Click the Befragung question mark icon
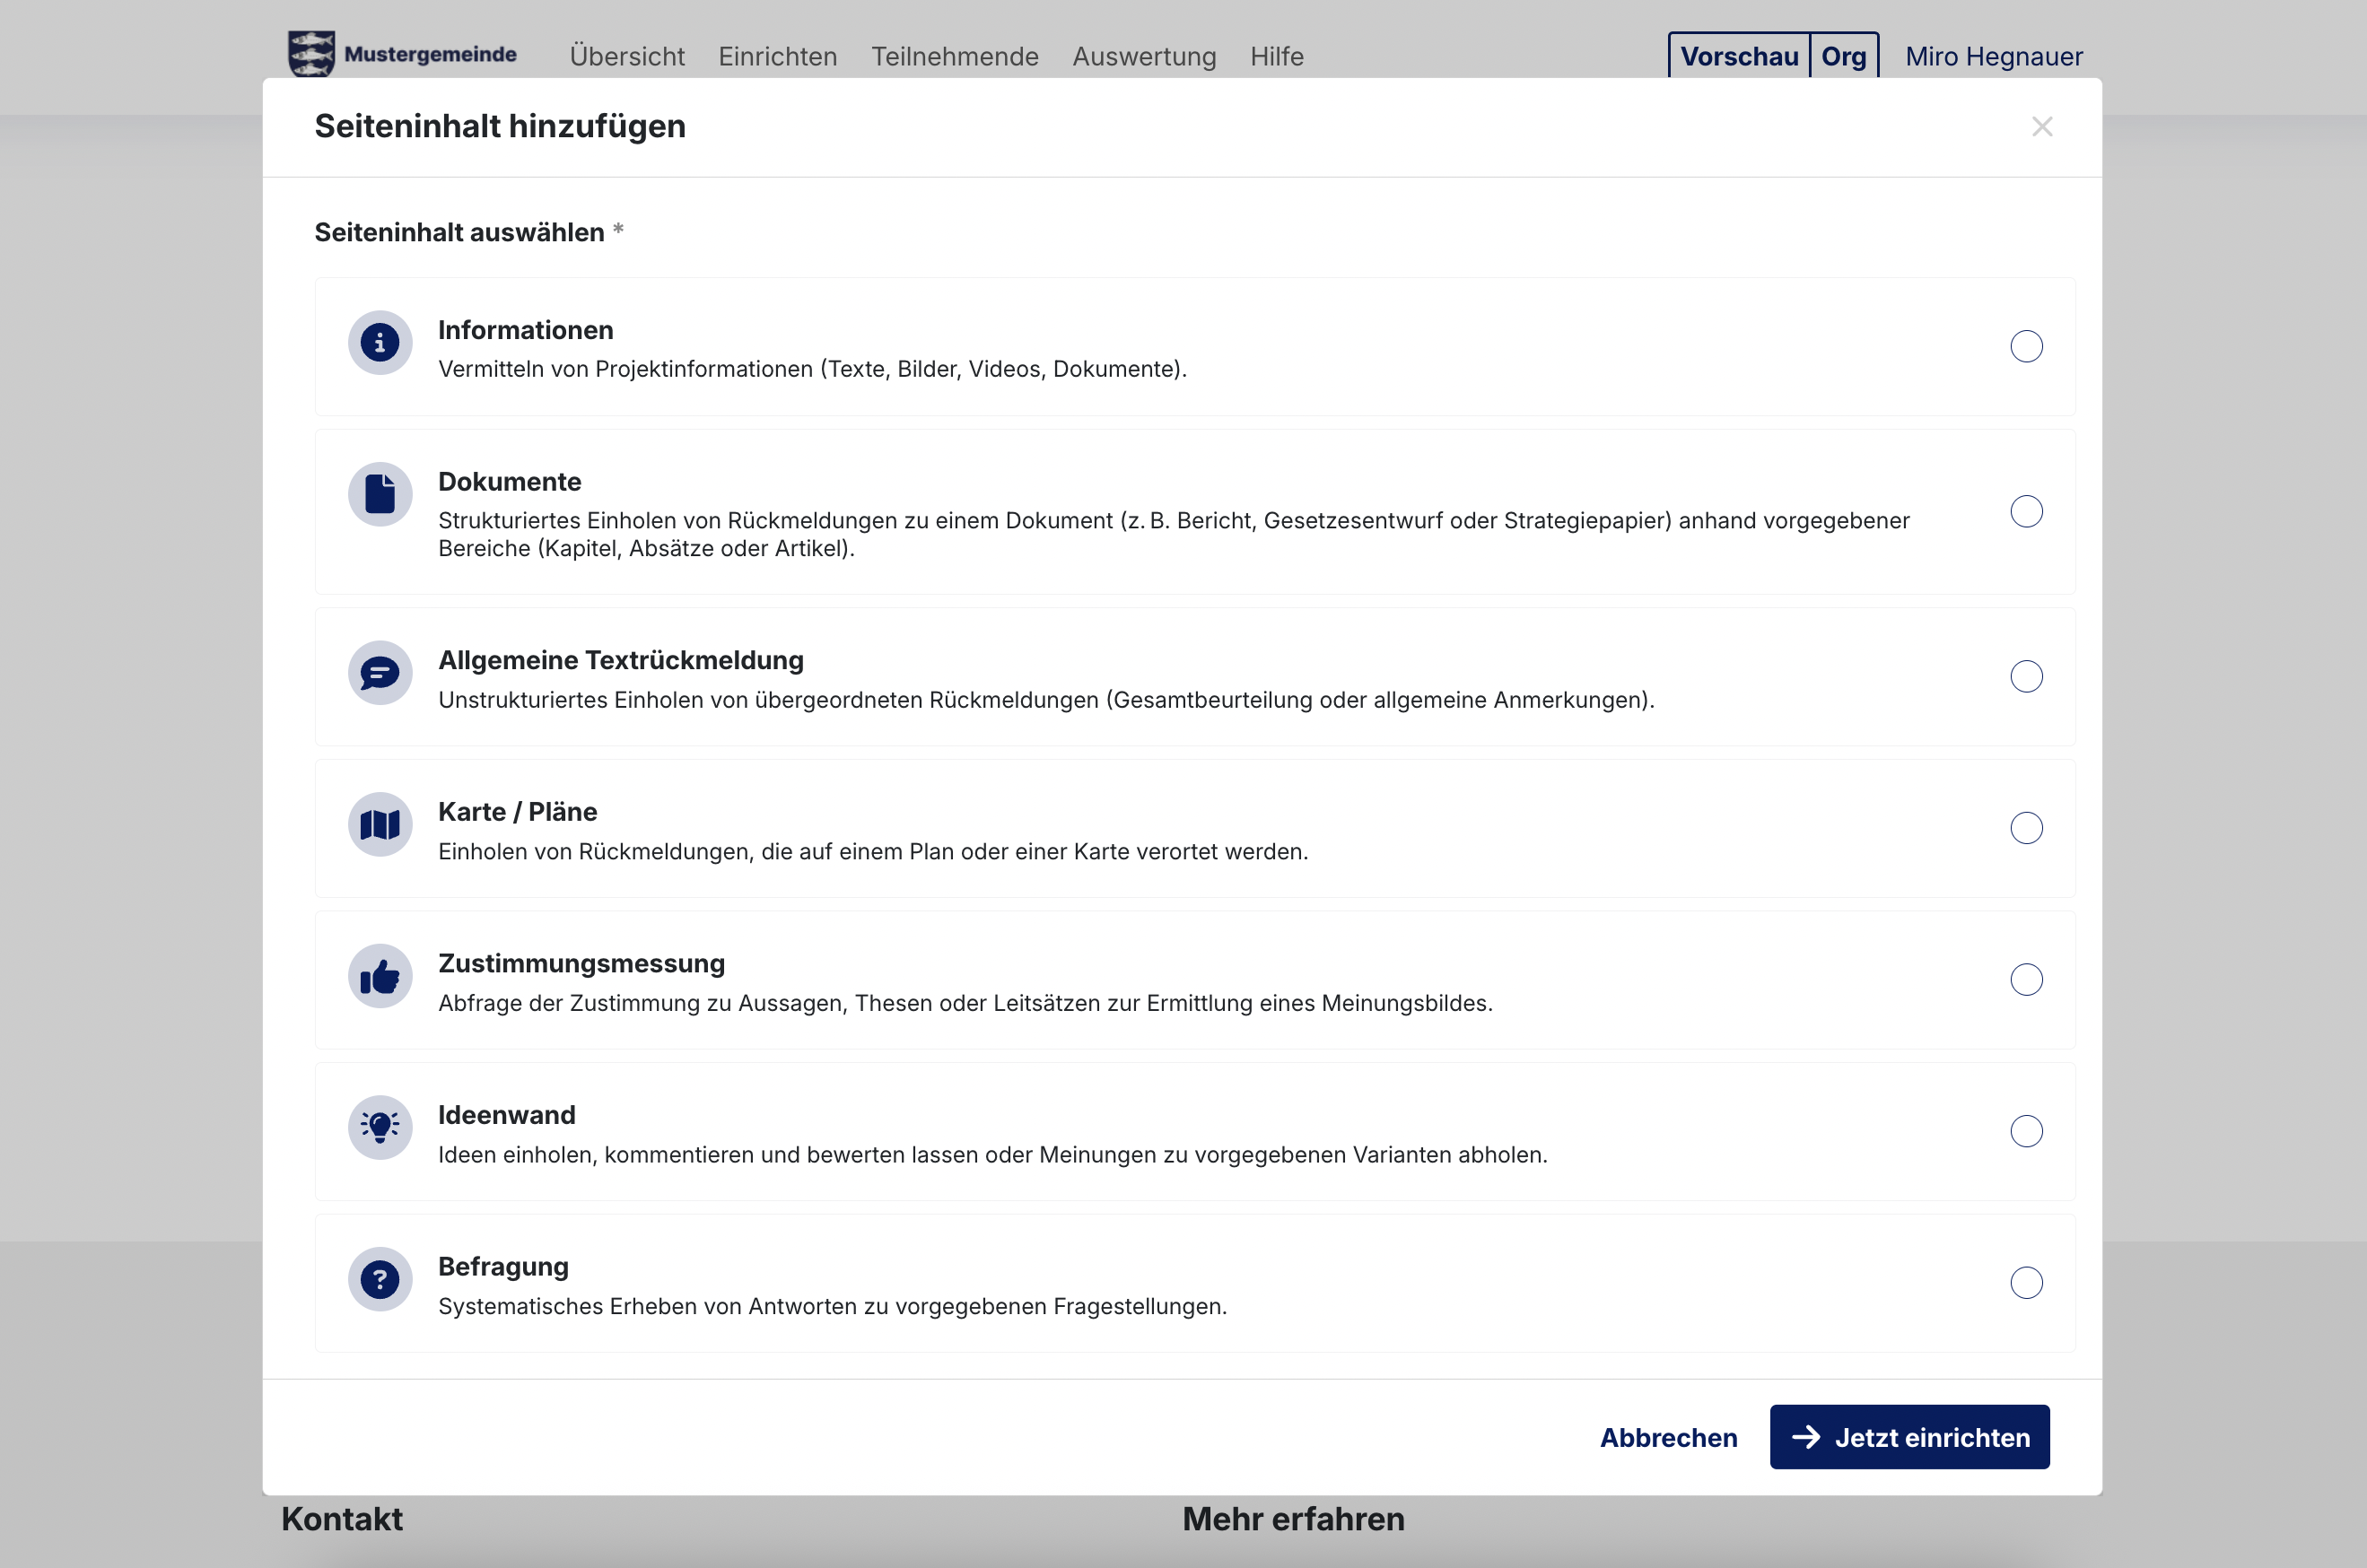Image resolution: width=2367 pixels, height=1568 pixels. click(380, 1279)
